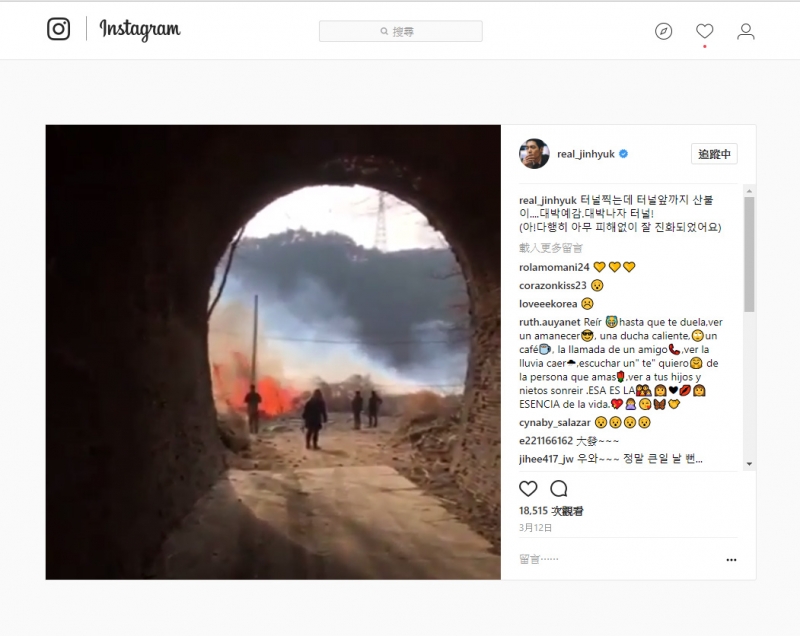Screen dimensions: 800x636
Task: Play the tunnel fire video
Action: (273, 352)
